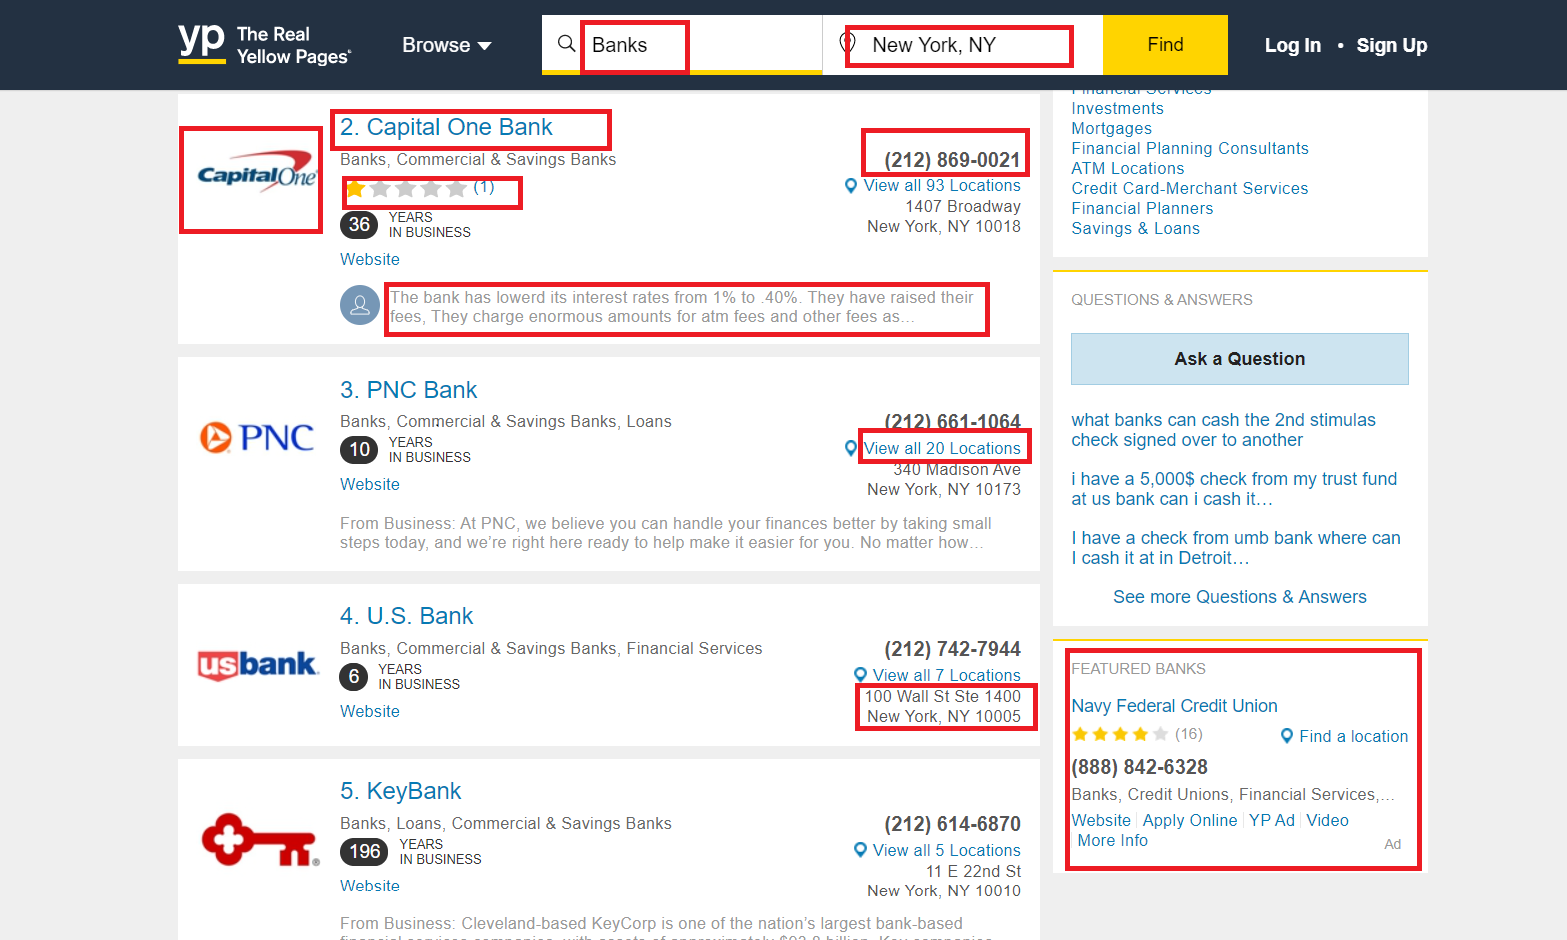Open Capital One Bank Website link
Viewport: 1567px width, 940px height.
[370, 259]
